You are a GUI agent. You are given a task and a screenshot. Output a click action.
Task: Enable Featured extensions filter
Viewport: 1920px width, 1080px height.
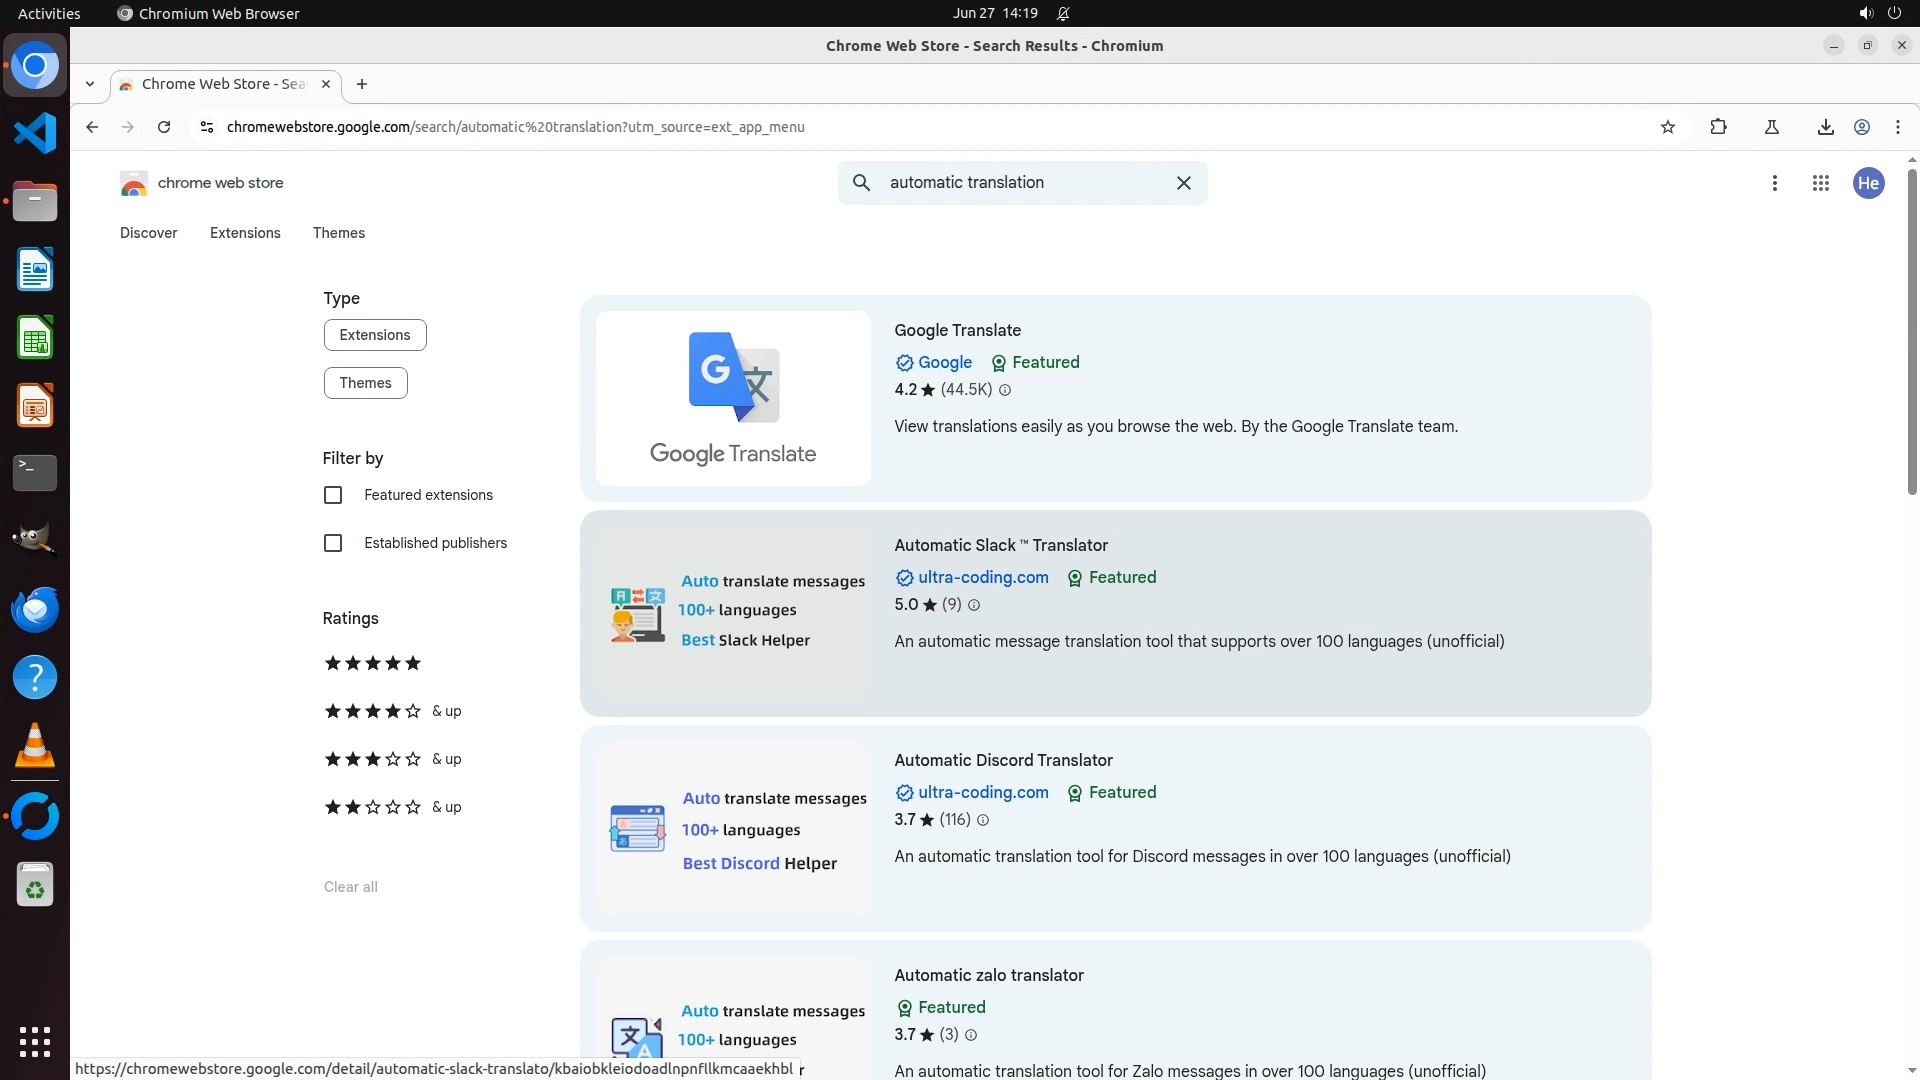333,495
